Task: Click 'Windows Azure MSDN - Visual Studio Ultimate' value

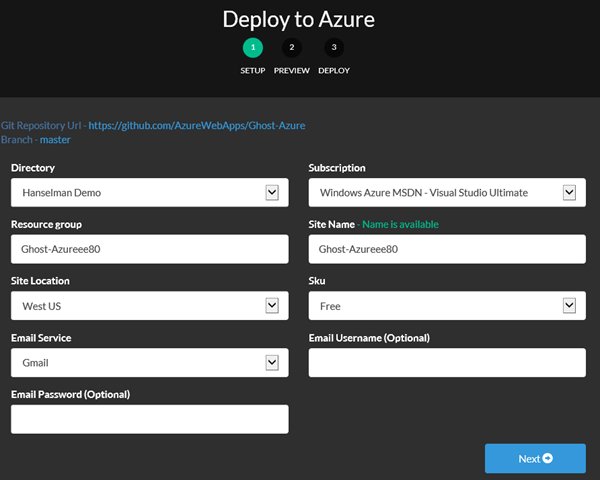Action: coord(424,193)
